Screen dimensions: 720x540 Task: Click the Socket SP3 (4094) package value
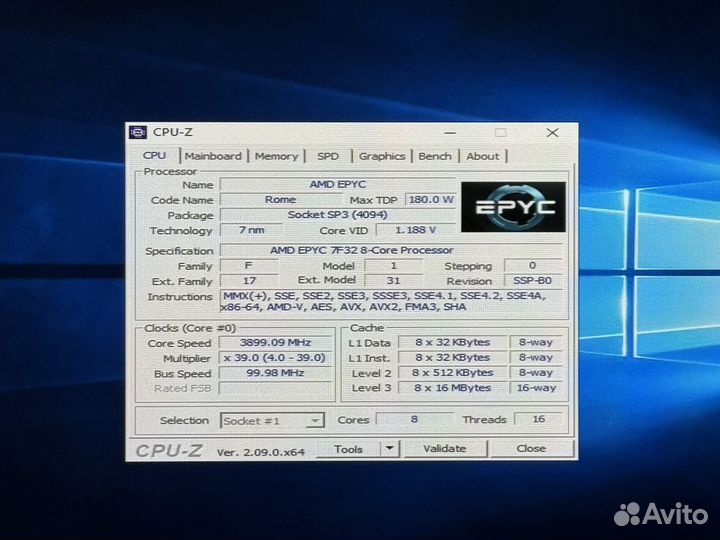click(338, 215)
